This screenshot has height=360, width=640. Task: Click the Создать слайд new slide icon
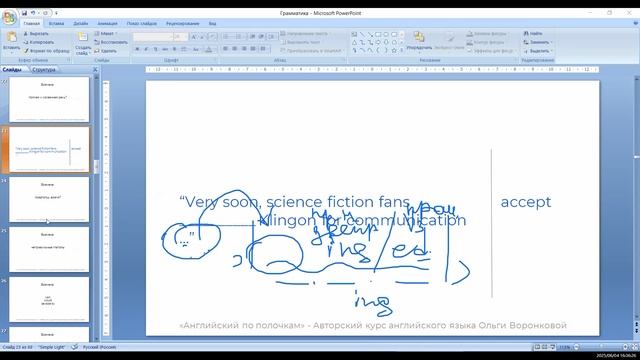tap(83, 37)
